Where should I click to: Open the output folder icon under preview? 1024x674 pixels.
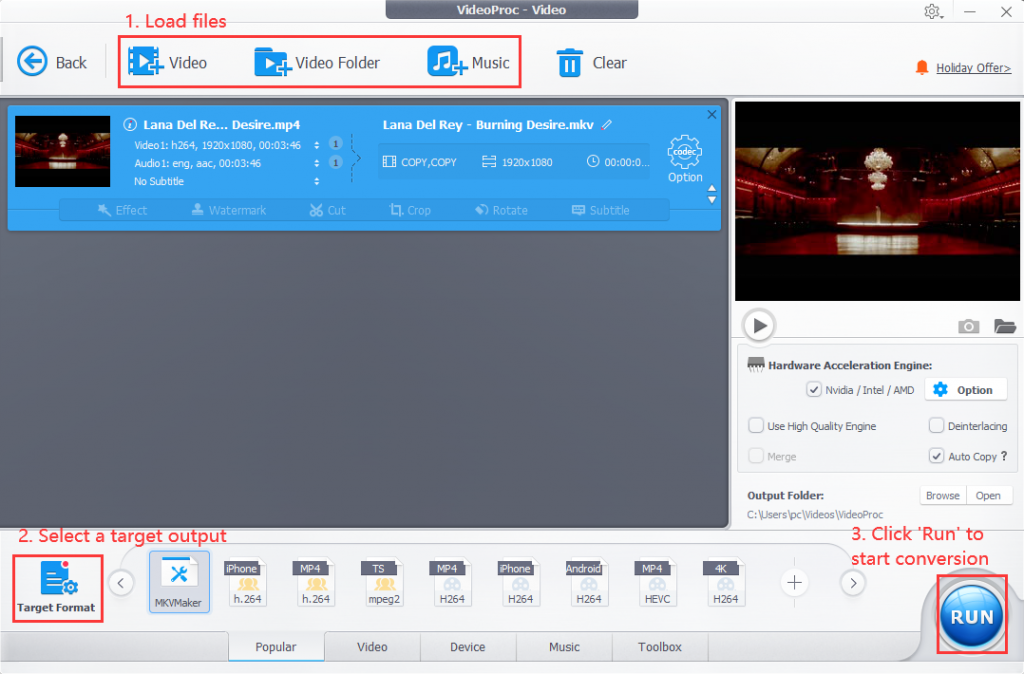[x=1004, y=326]
